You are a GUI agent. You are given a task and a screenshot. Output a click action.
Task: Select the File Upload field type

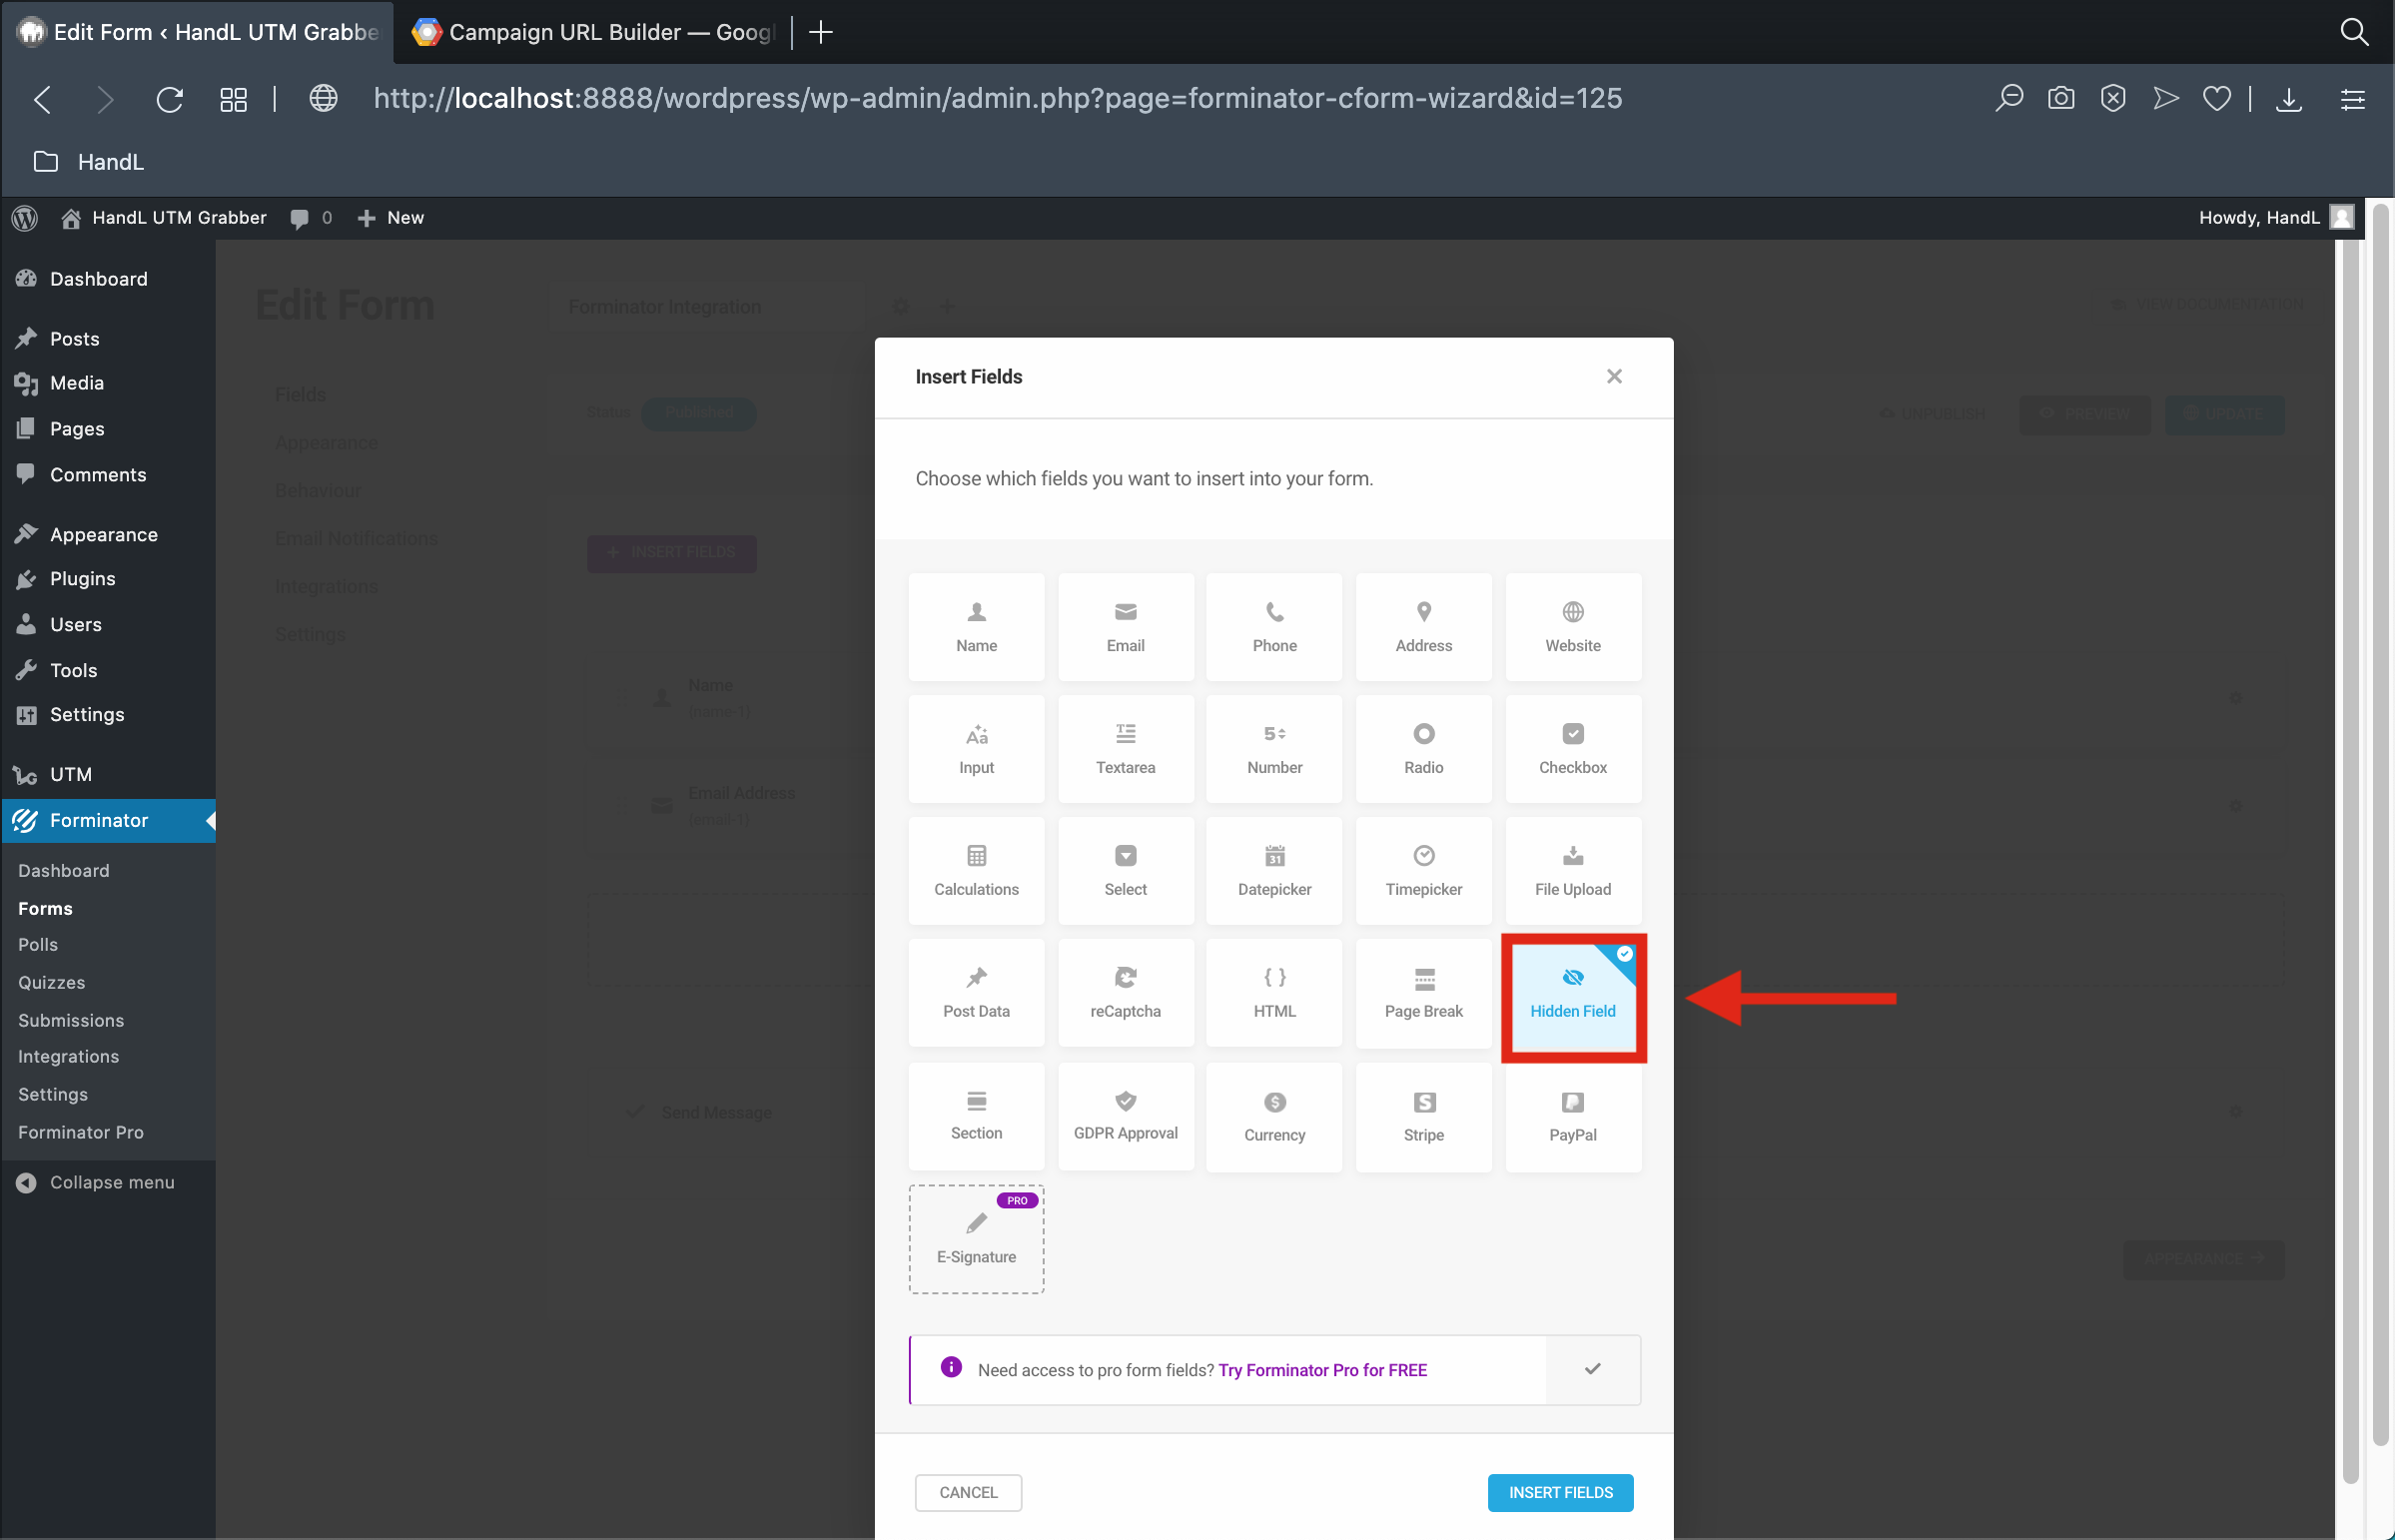click(1571, 868)
